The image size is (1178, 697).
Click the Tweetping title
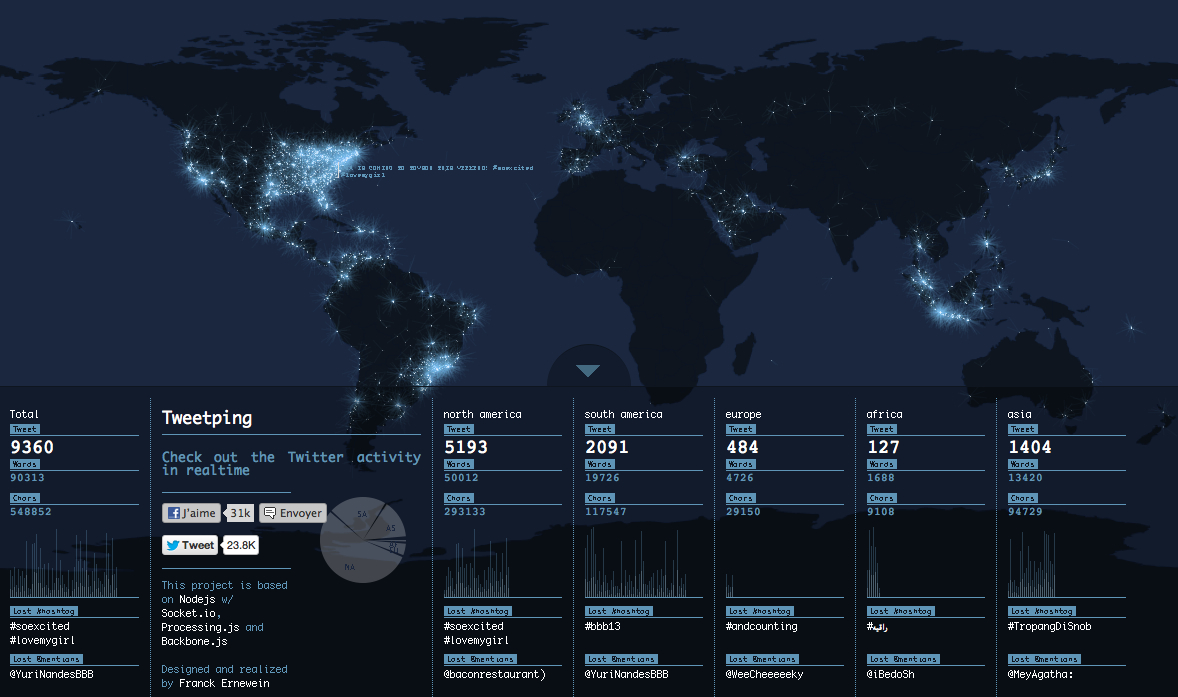[207, 418]
